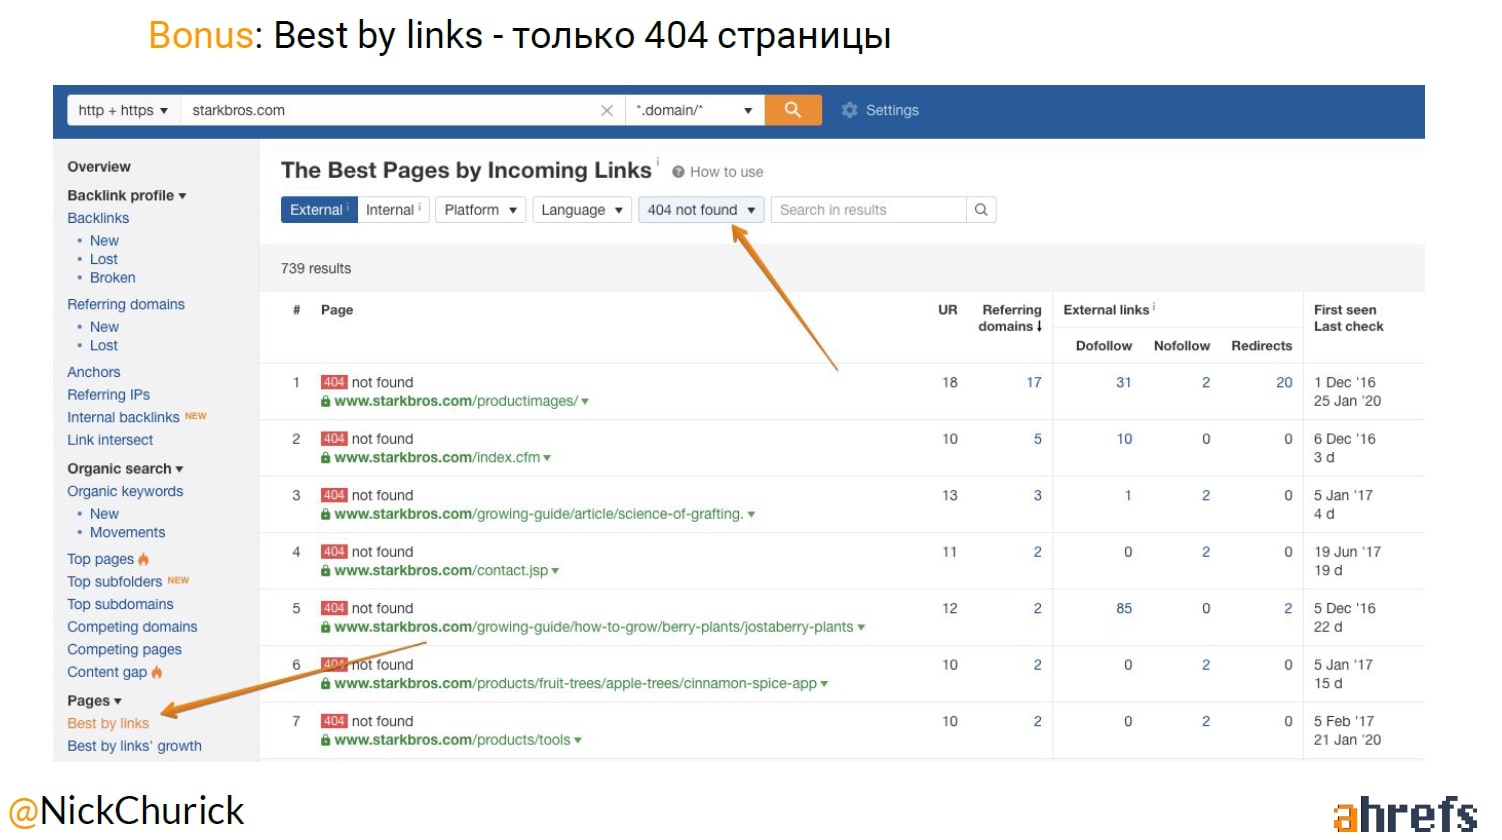Open Settings via the gear icon
Viewport: 1502px width, 840px height.
point(849,110)
